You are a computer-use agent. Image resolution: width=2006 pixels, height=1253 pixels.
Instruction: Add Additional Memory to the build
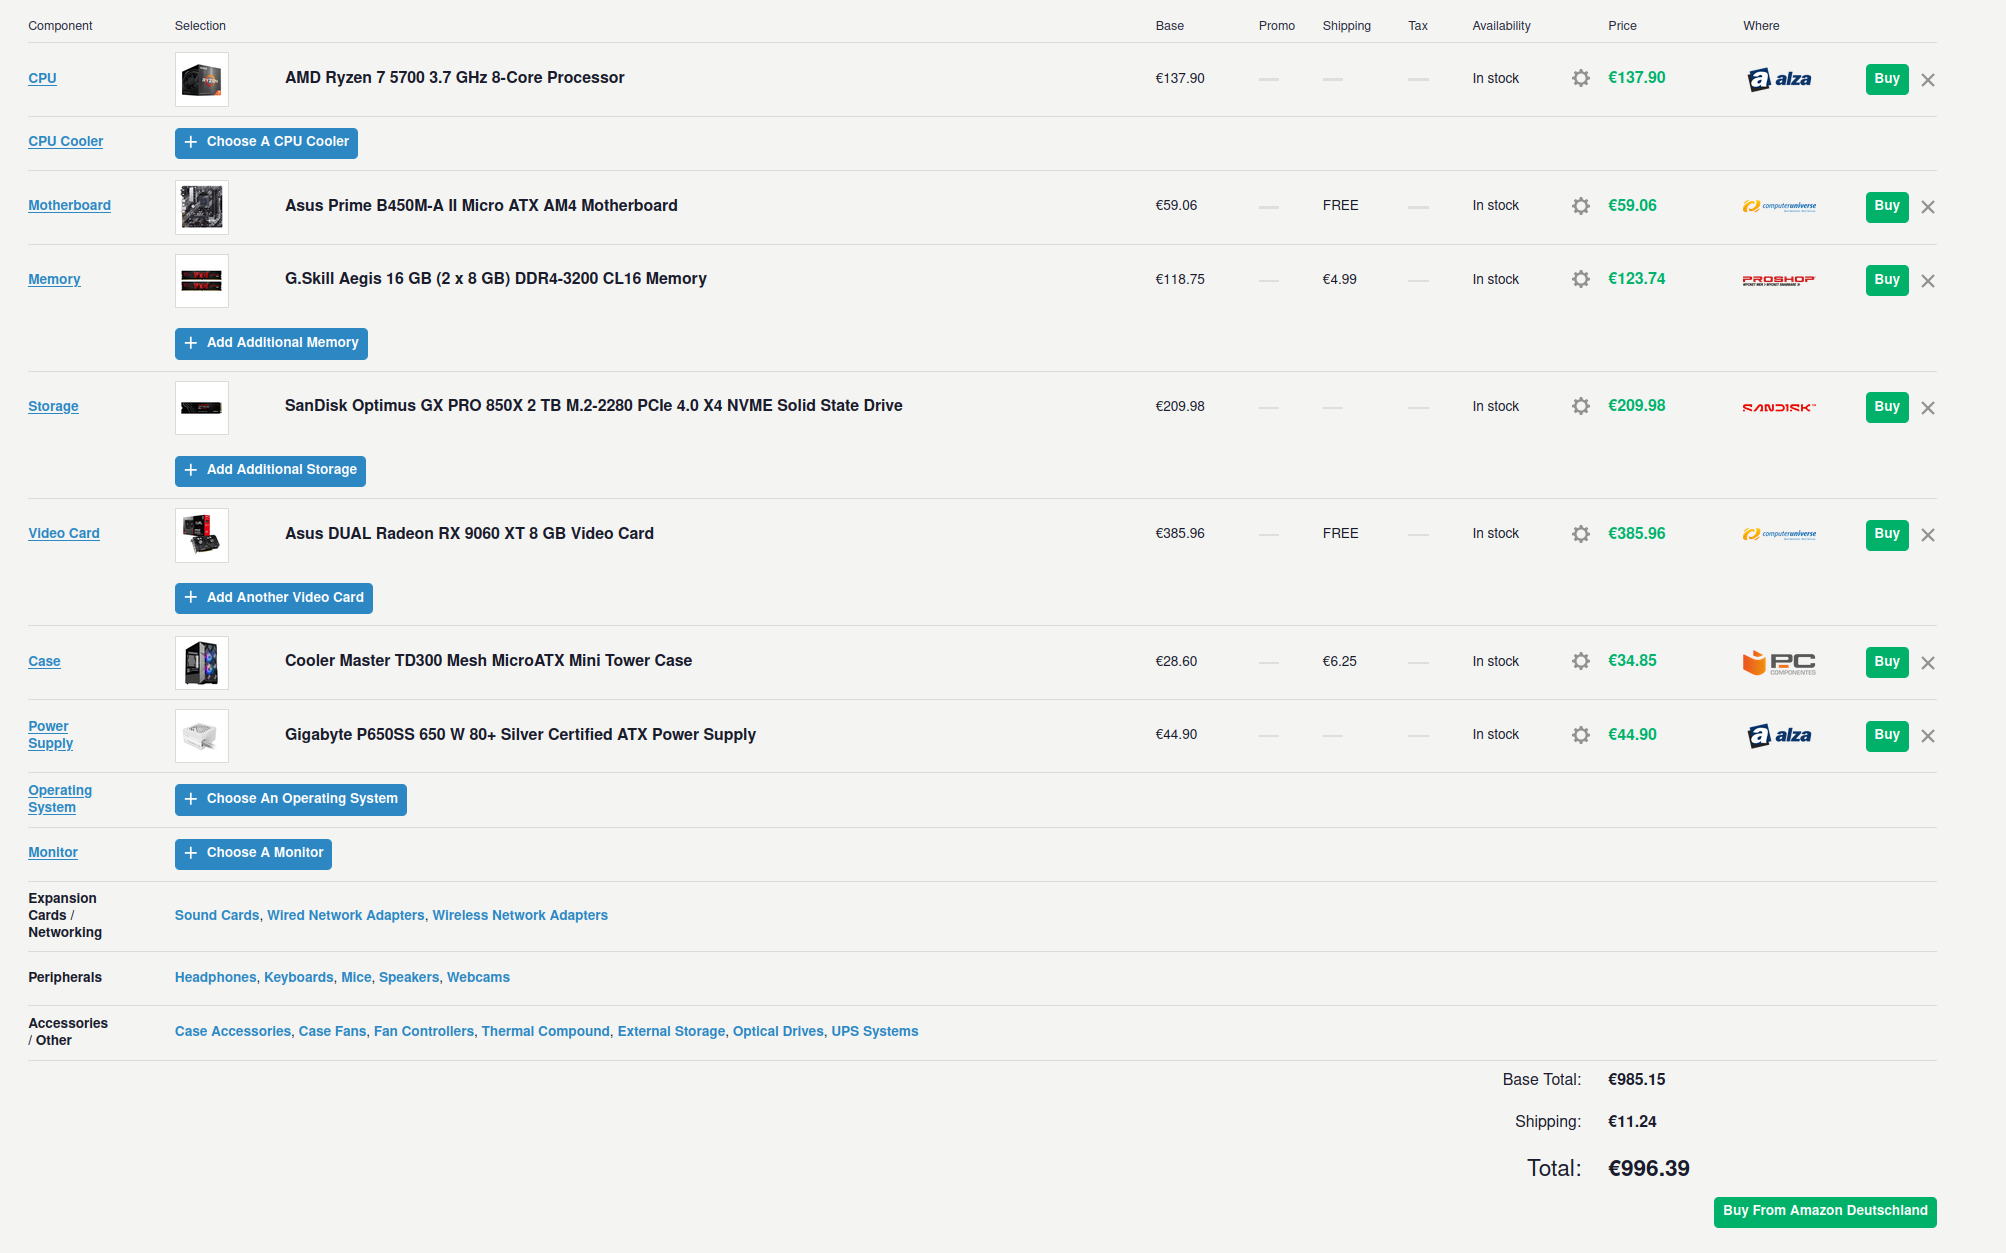(271, 343)
